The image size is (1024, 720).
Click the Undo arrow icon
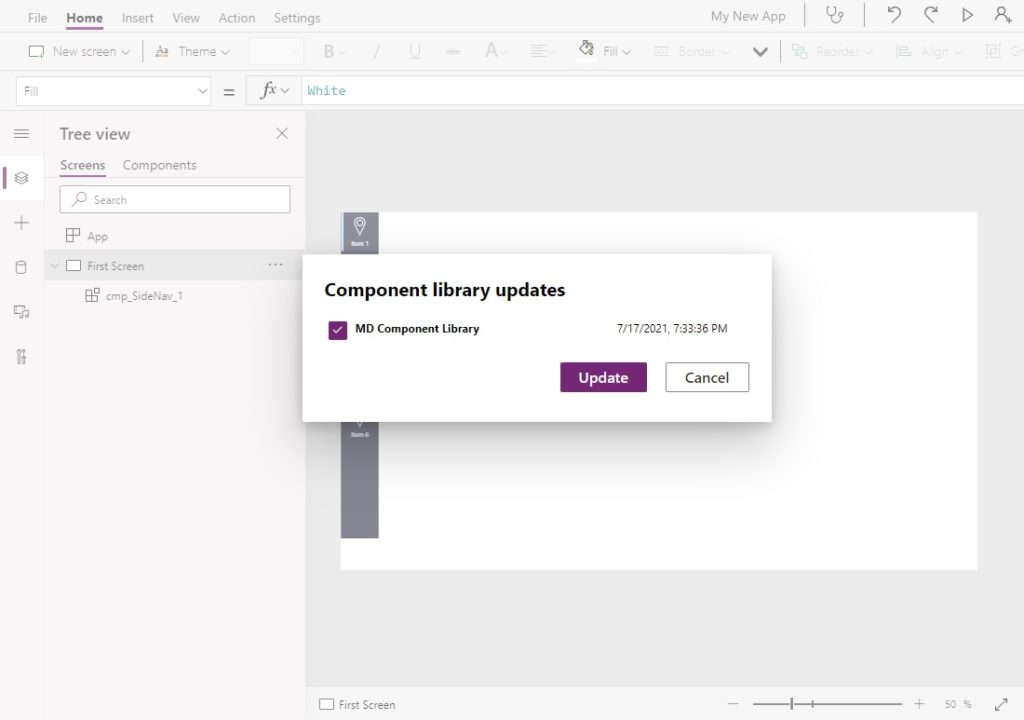point(894,15)
